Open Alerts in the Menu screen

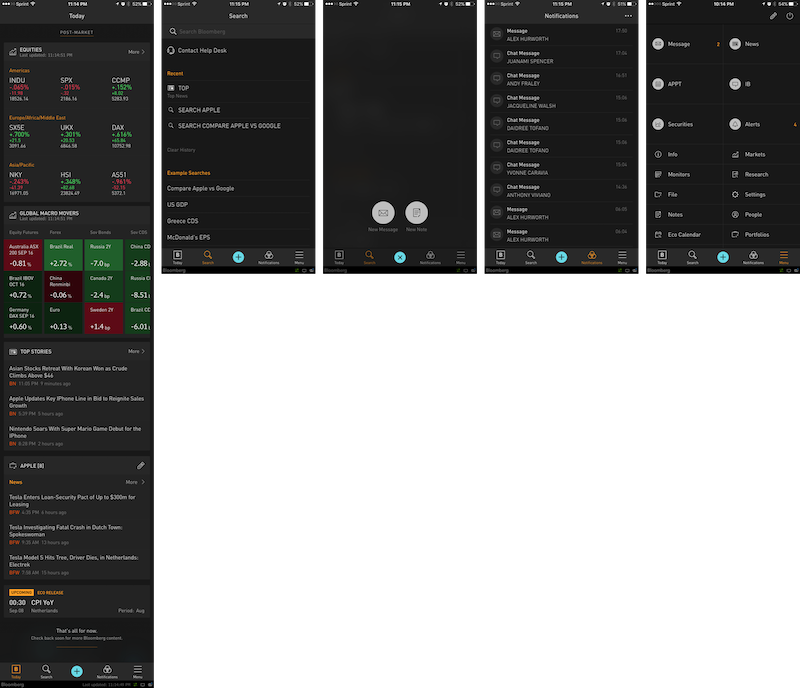(761, 124)
